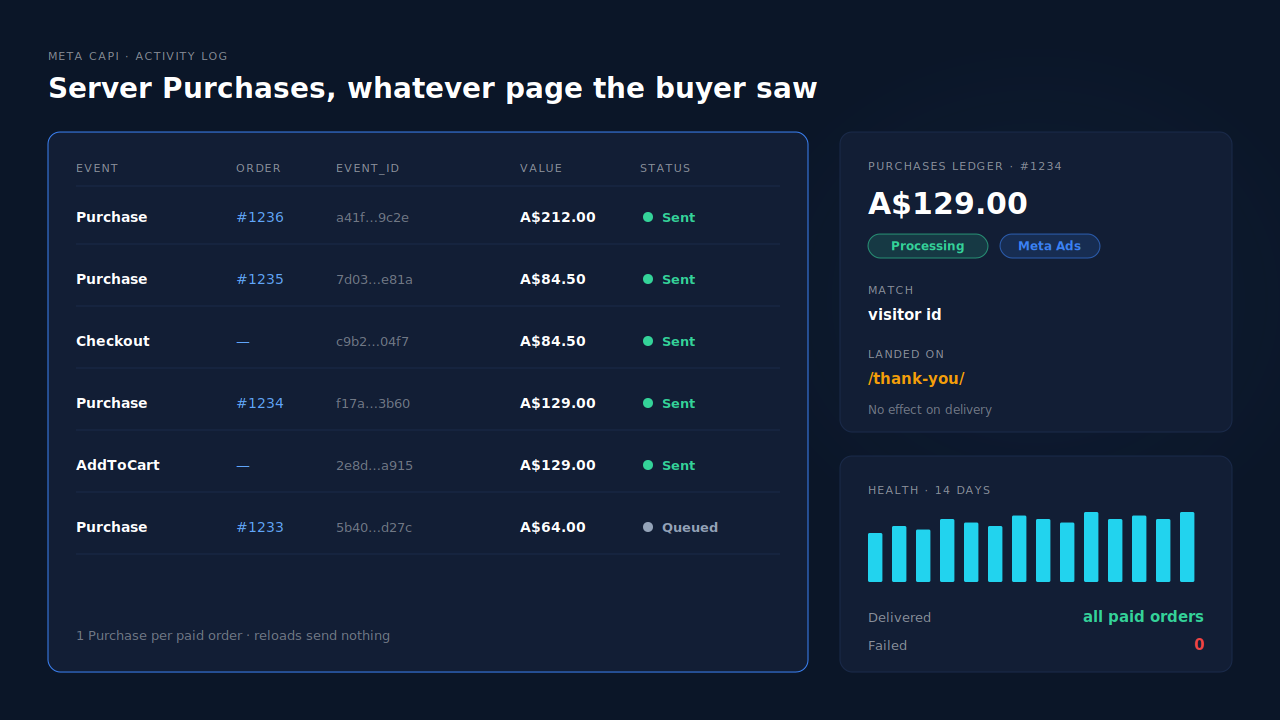Click the EVENT column header
Image resolution: width=1280 pixels, height=720 pixels.
coord(97,168)
